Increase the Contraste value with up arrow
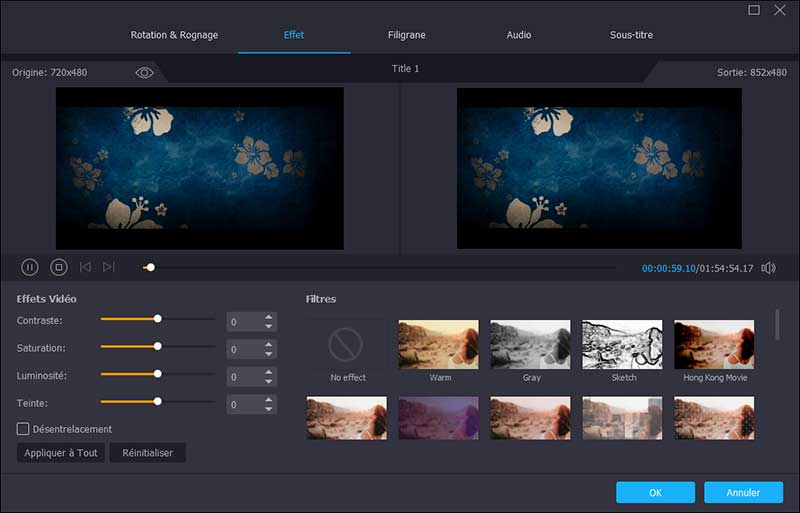800x513 pixels. pyautogui.click(x=268, y=317)
